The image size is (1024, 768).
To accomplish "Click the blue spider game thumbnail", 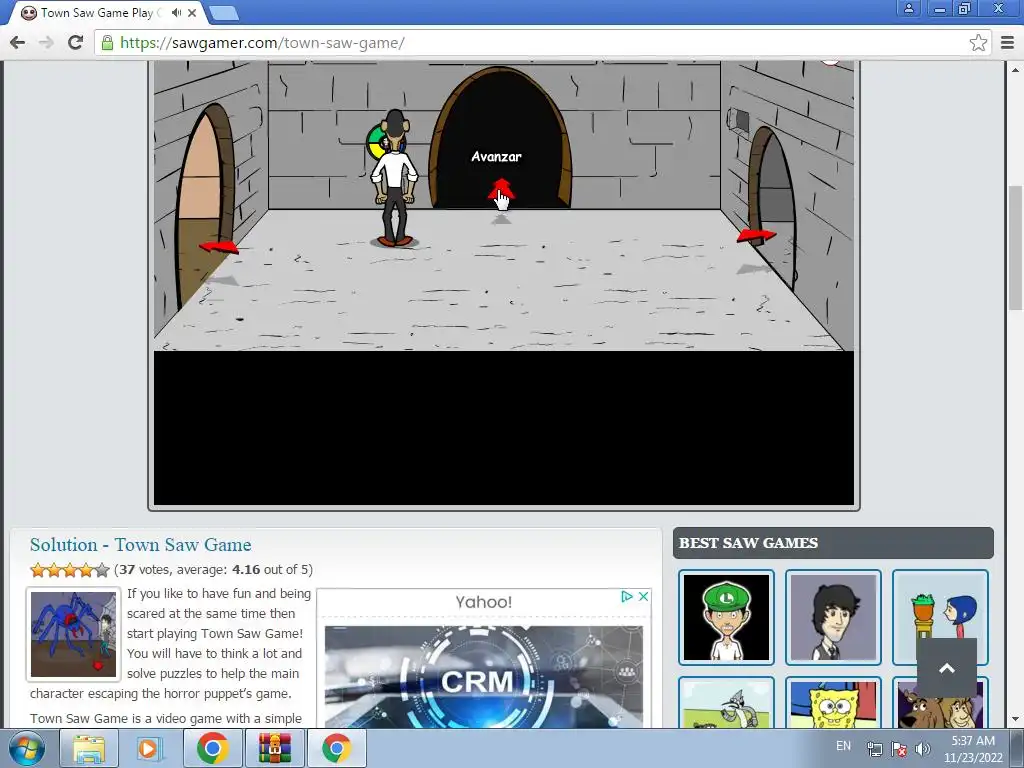I will click(x=74, y=634).
